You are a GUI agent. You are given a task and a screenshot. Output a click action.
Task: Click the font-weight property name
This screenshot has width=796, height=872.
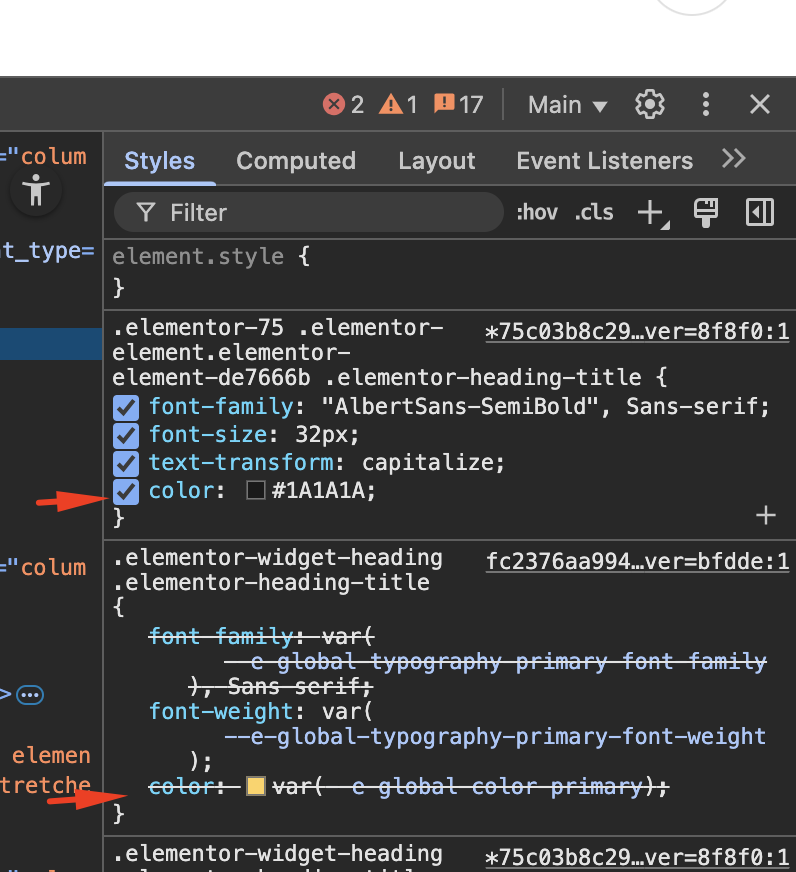point(221,711)
